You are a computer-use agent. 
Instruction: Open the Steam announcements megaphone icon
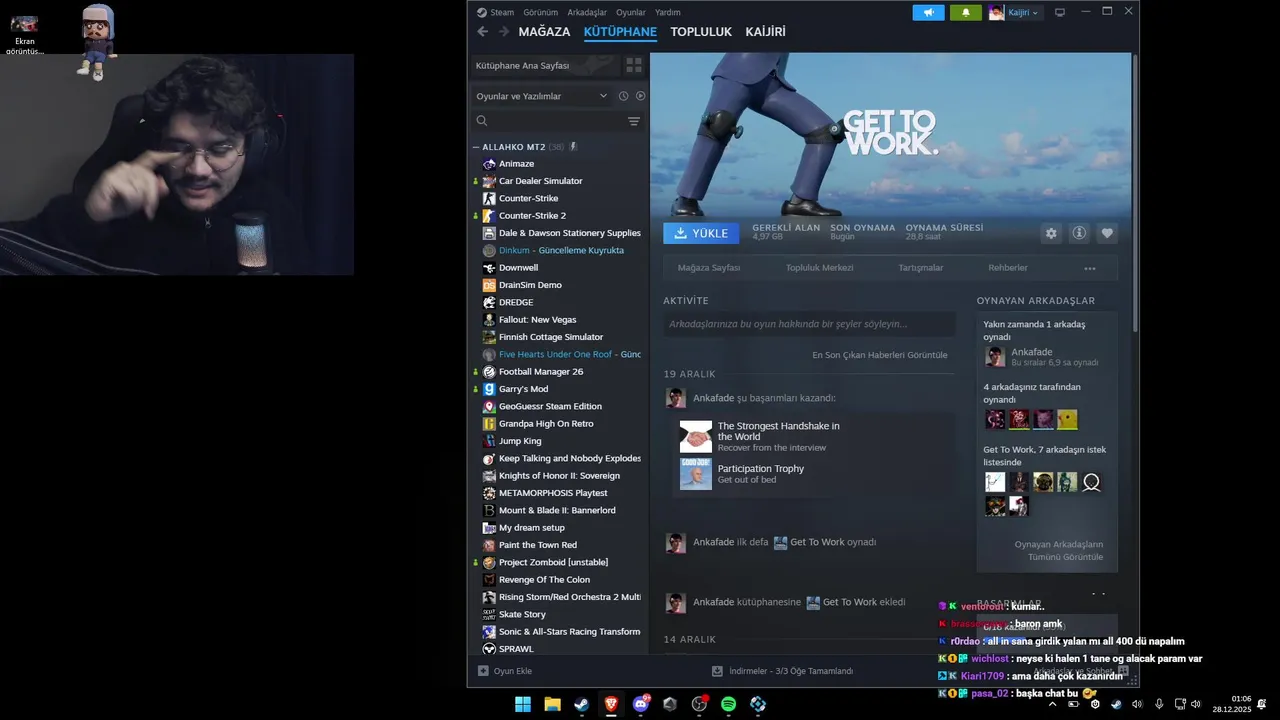click(x=928, y=12)
